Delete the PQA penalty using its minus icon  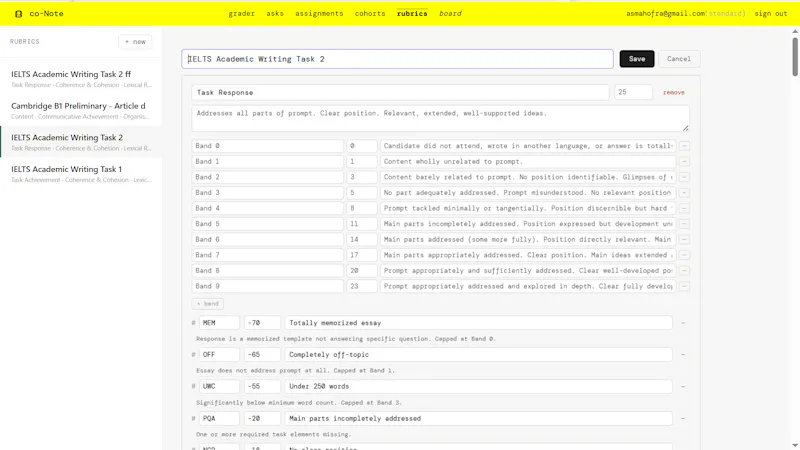click(x=683, y=418)
